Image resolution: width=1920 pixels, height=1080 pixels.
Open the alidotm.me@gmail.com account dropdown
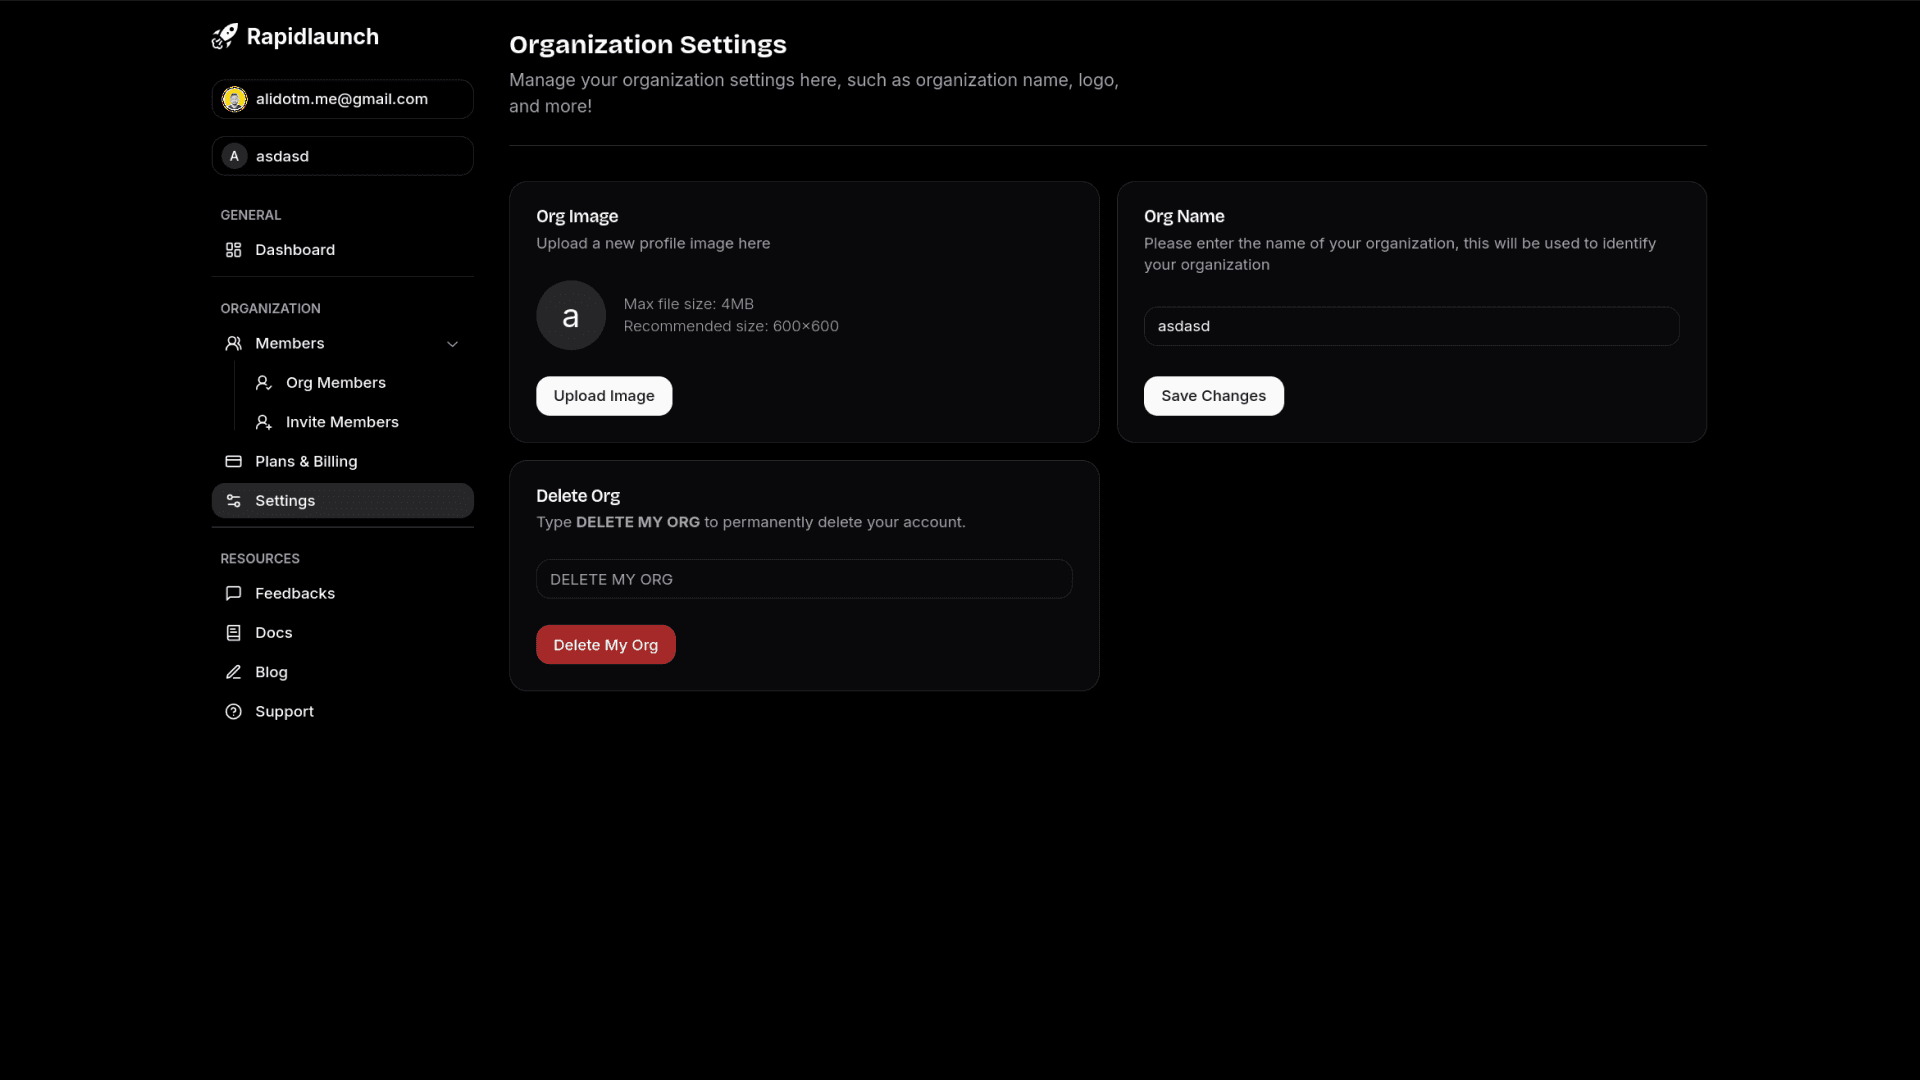coord(342,99)
